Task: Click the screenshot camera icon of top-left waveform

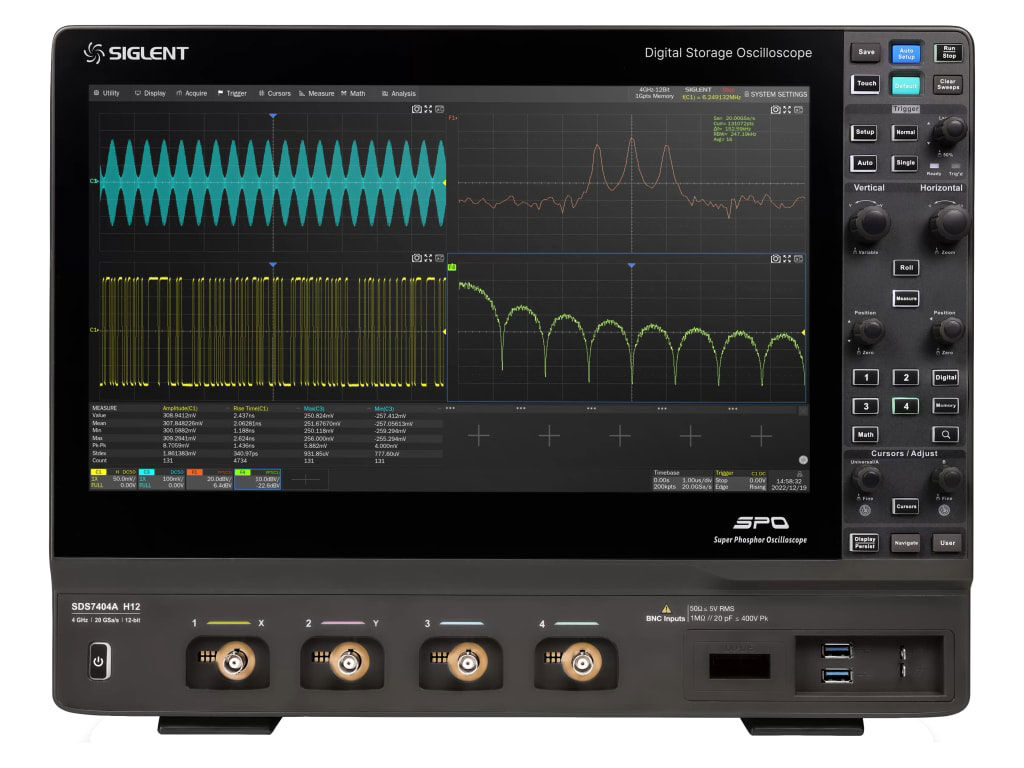Action: coord(416,109)
